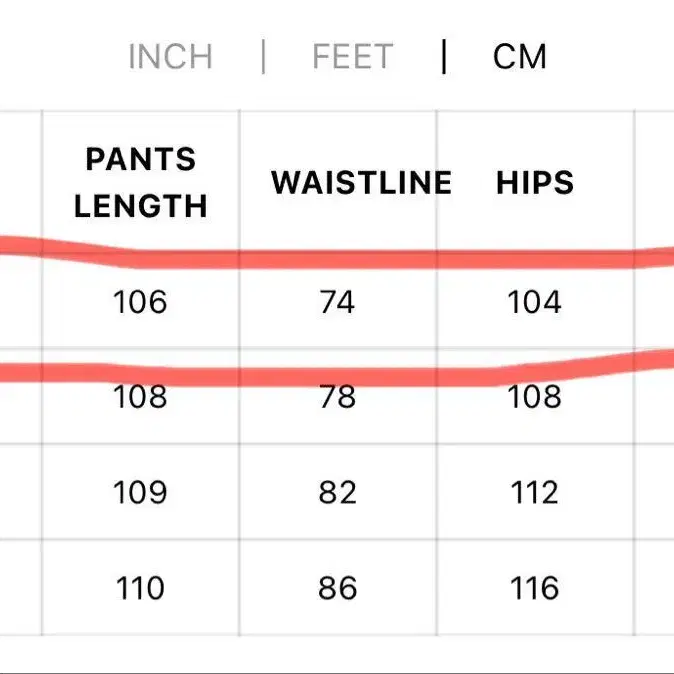Screen dimensions: 674x674
Task: Tap the waistline value 78
Action: [337, 397]
